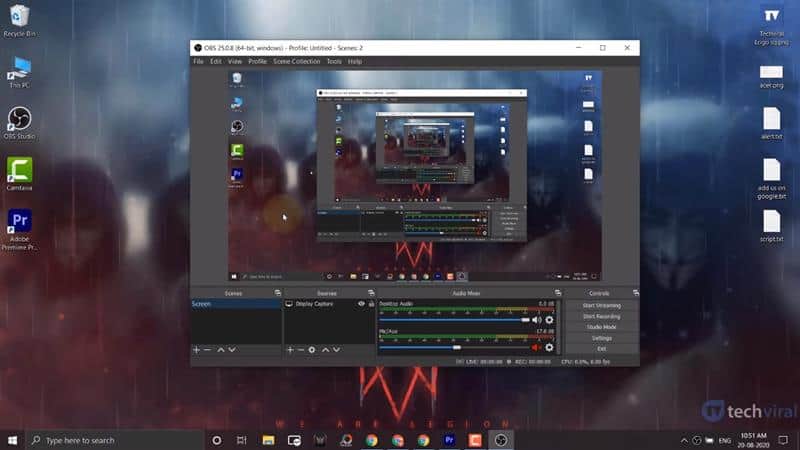
Task: Adjust Desktop Audio volume slider
Action: (455, 320)
